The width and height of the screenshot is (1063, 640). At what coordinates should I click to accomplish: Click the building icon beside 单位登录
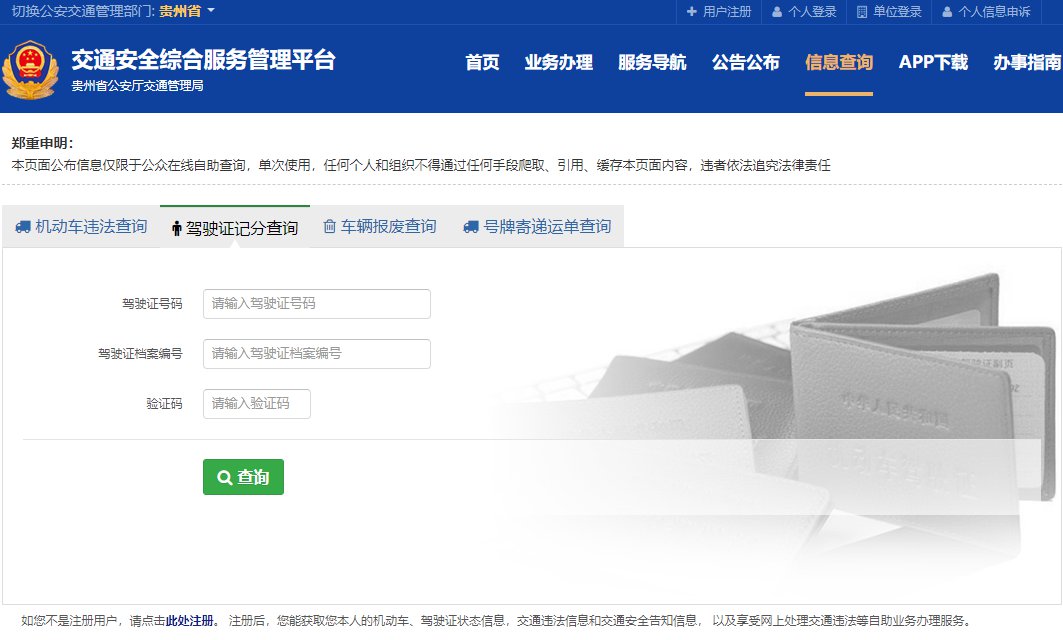[x=862, y=12]
